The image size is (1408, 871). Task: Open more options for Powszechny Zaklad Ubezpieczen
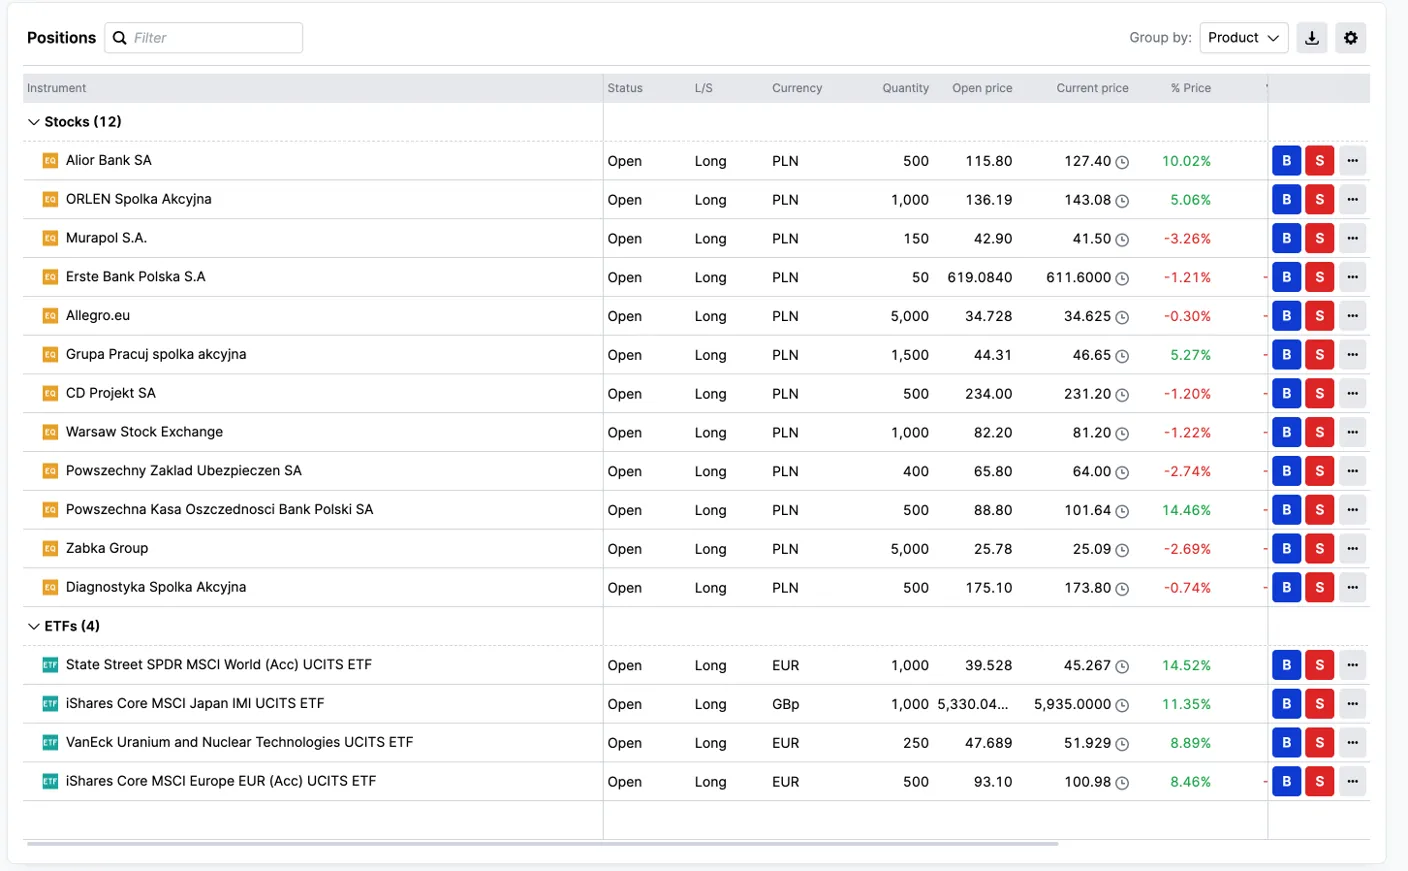tap(1352, 471)
